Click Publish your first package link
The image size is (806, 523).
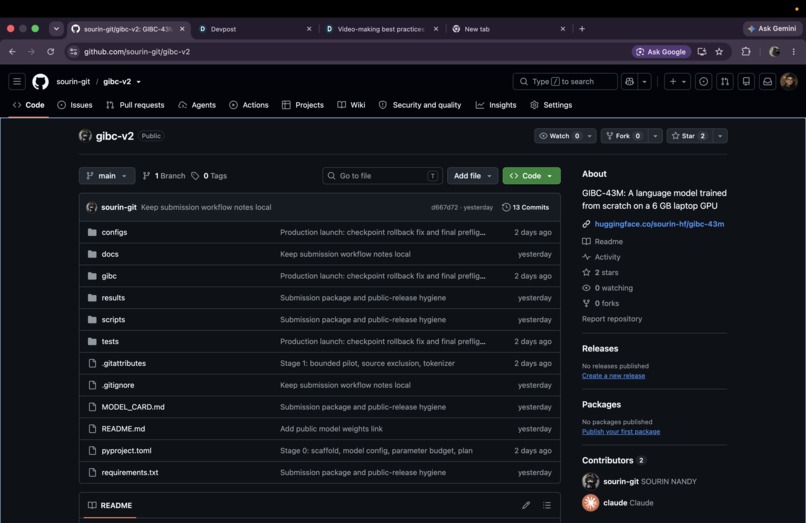[x=621, y=431]
